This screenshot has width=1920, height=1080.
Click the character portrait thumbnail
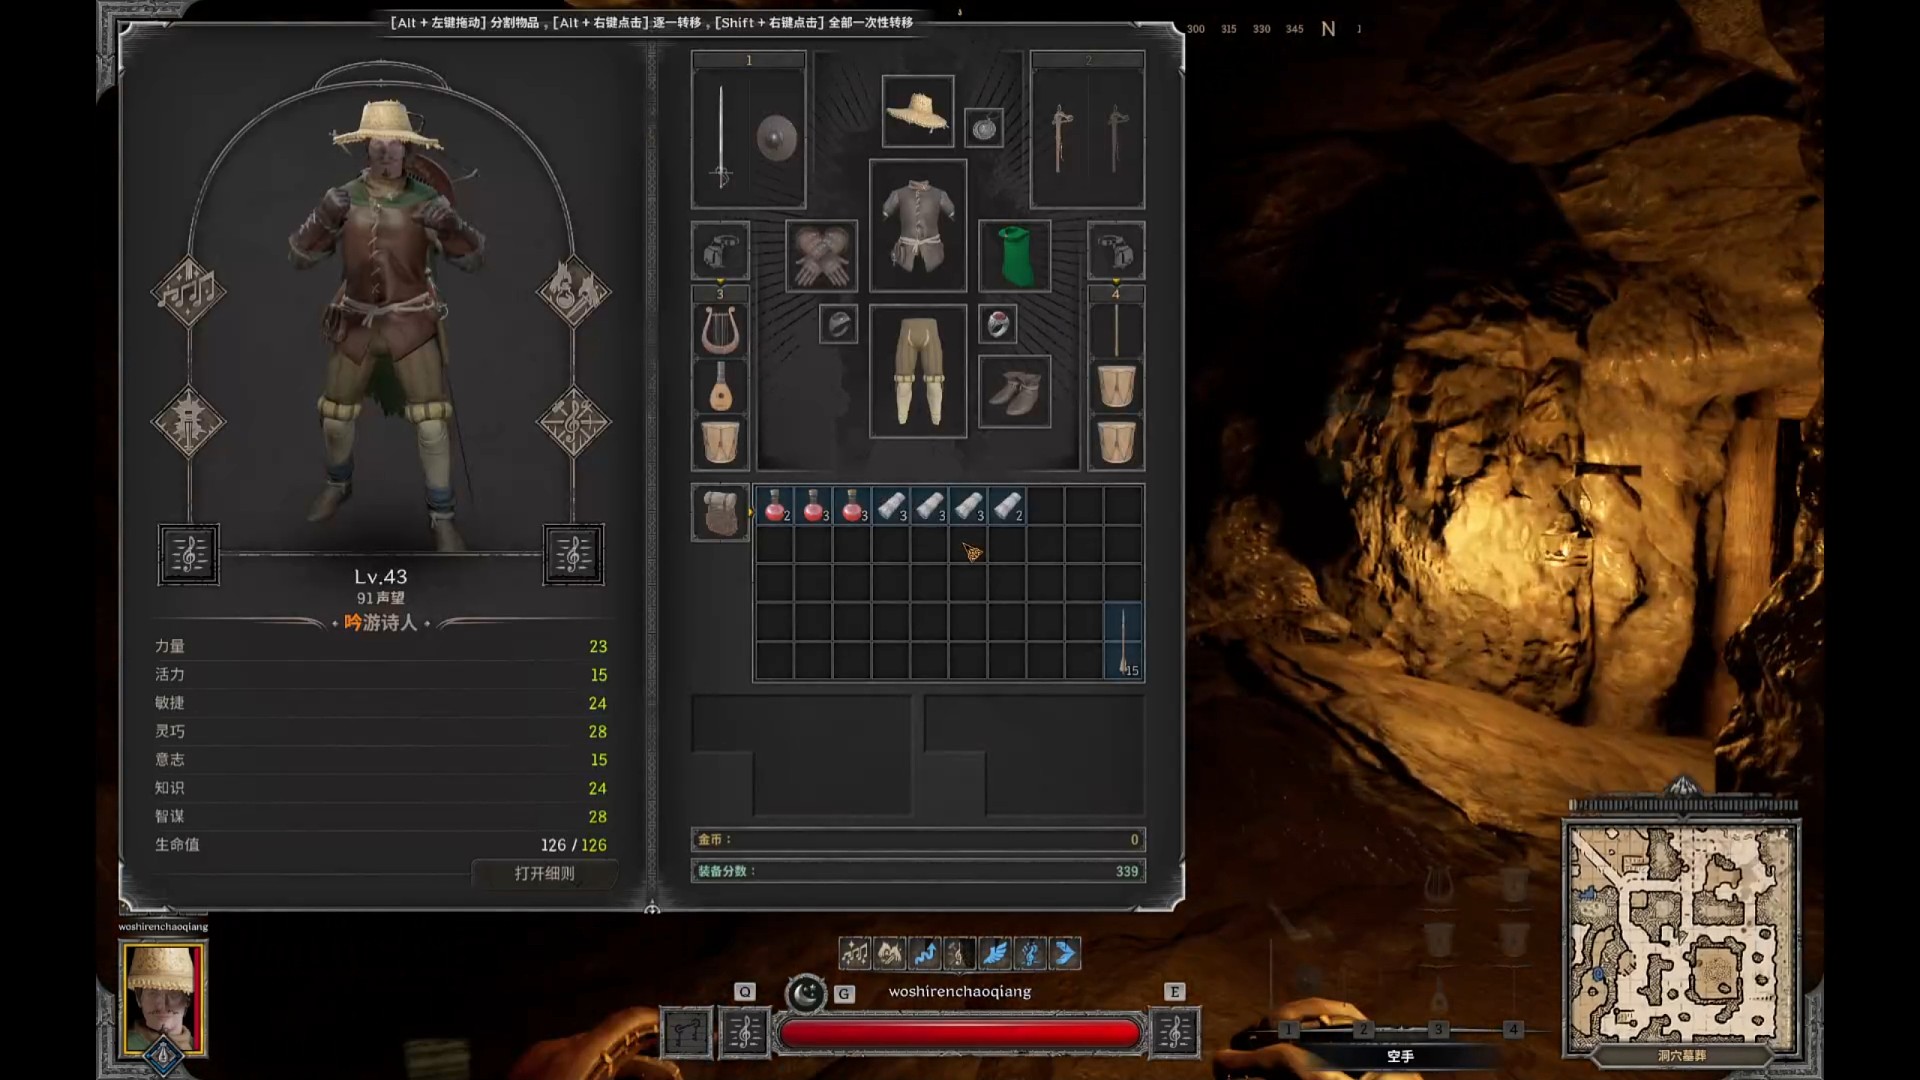(163, 999)
